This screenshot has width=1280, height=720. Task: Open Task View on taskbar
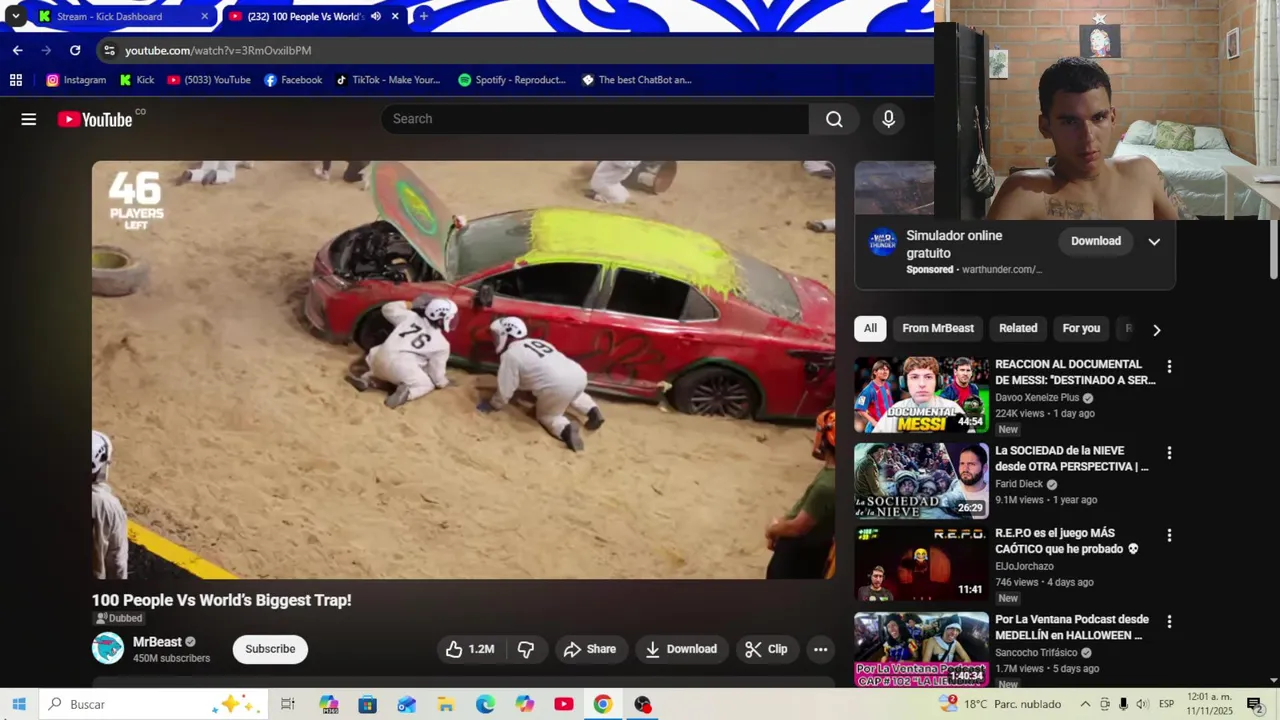coord(288,704)
